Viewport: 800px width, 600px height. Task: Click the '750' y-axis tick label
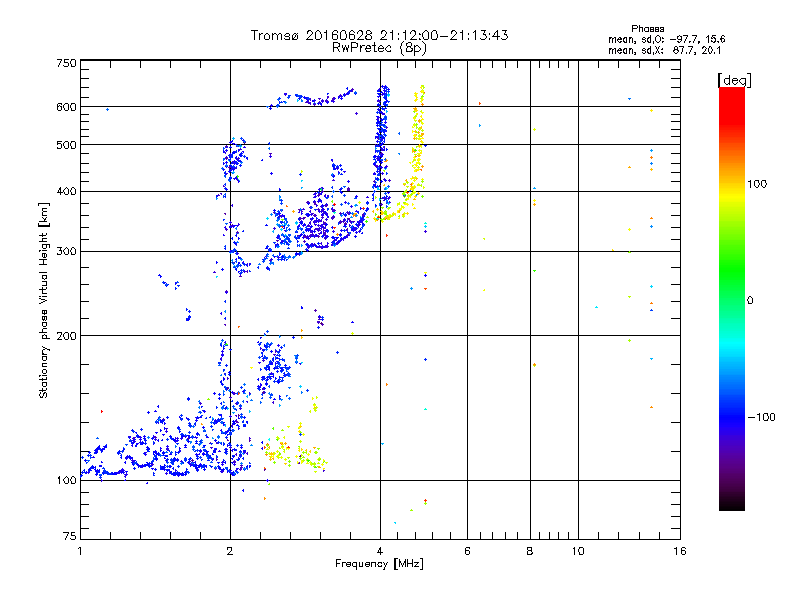pyautogui.click(x=66, y=63)
